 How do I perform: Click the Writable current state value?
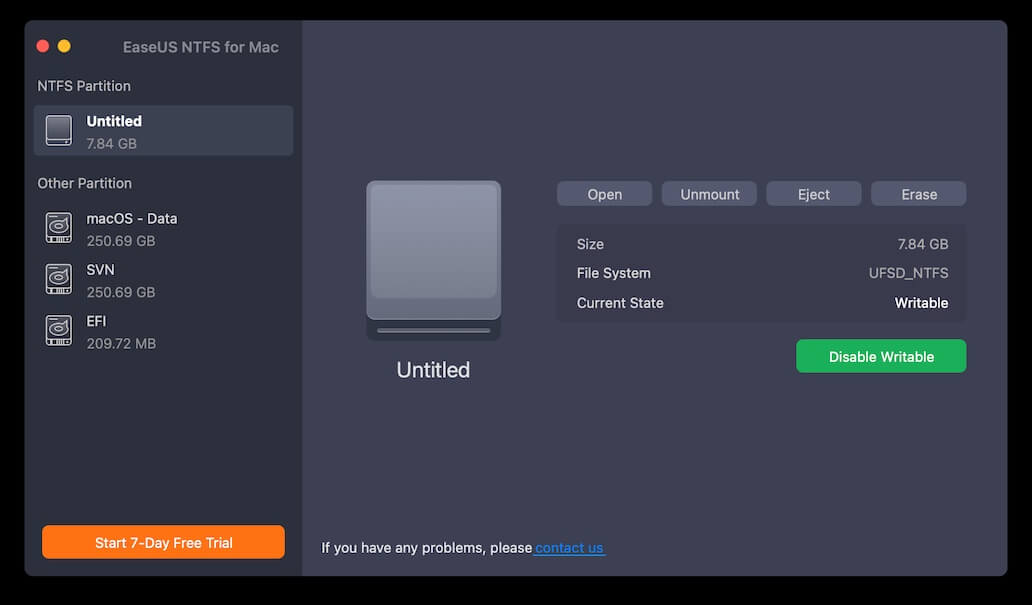(x=921, y=303)
